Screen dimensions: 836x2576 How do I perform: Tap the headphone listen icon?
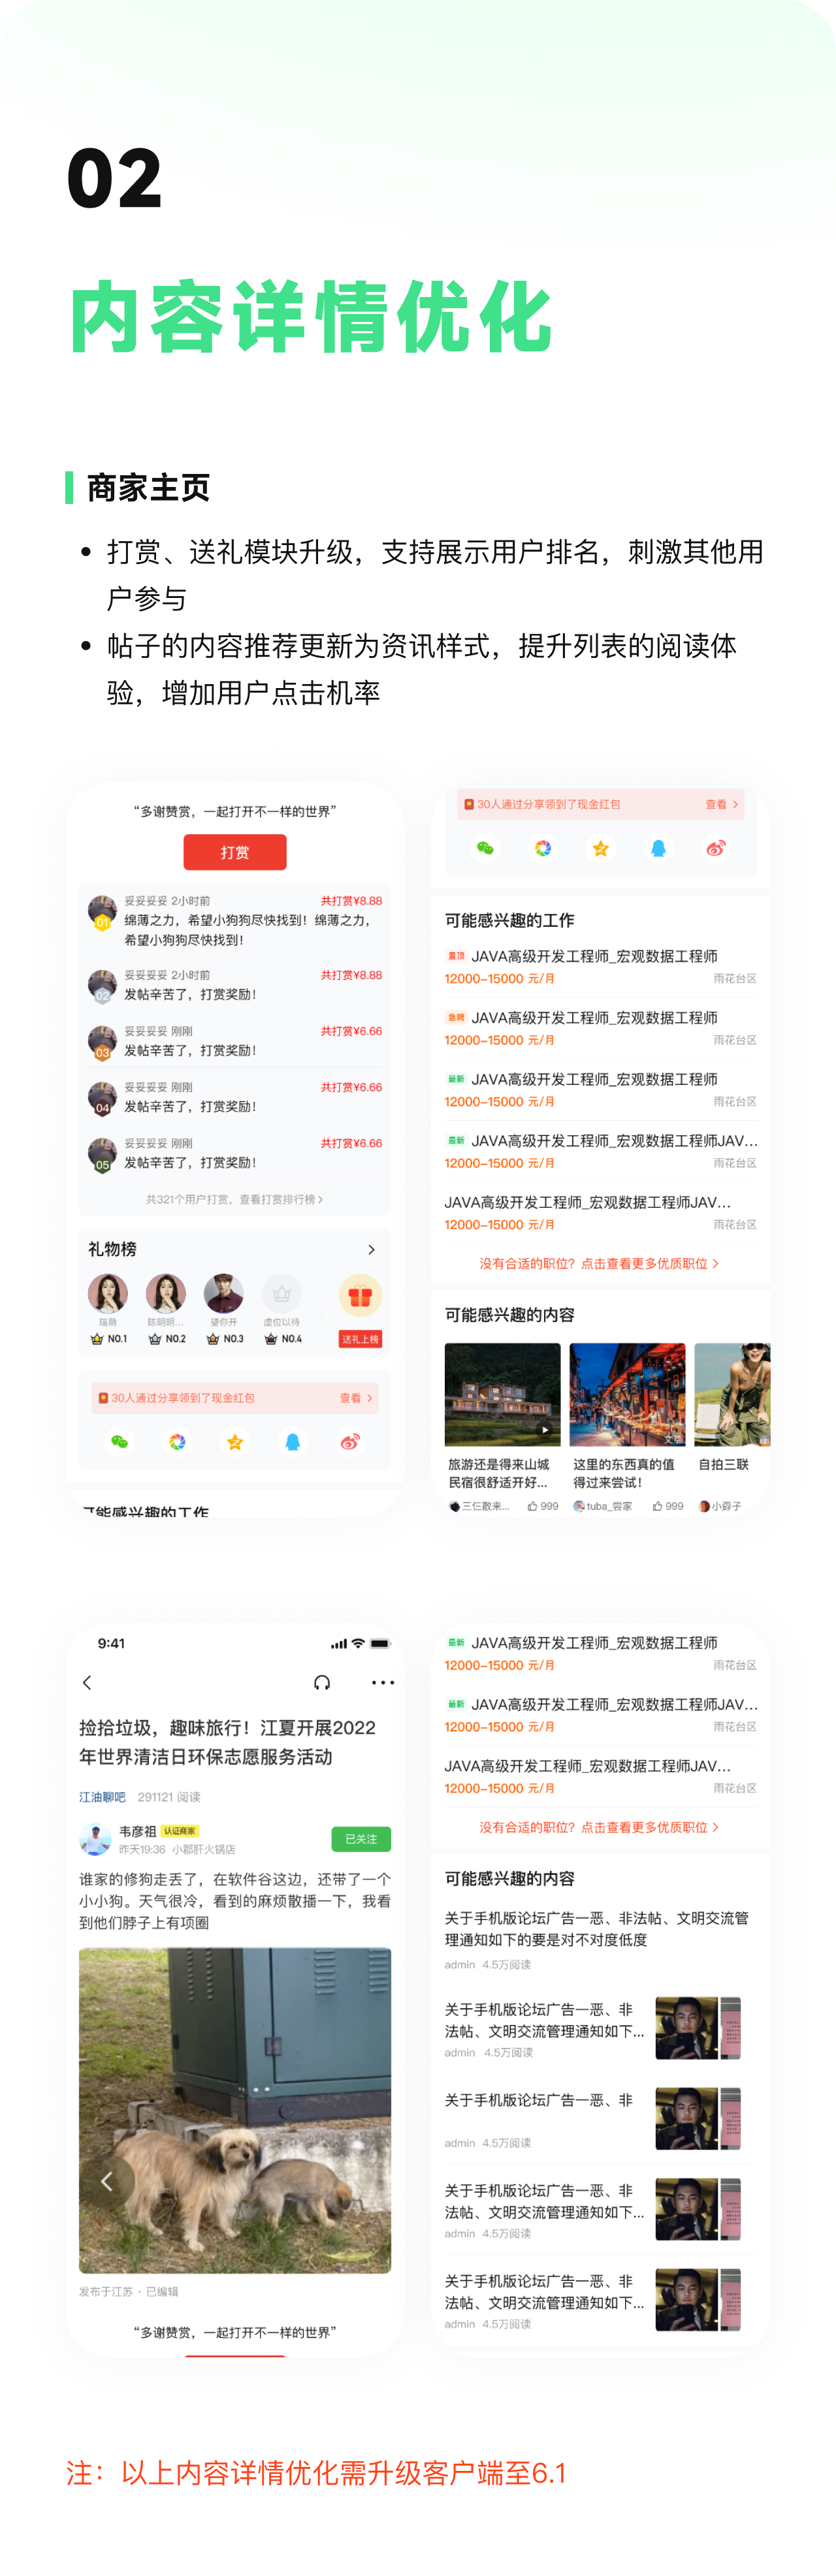(322, 1683)
